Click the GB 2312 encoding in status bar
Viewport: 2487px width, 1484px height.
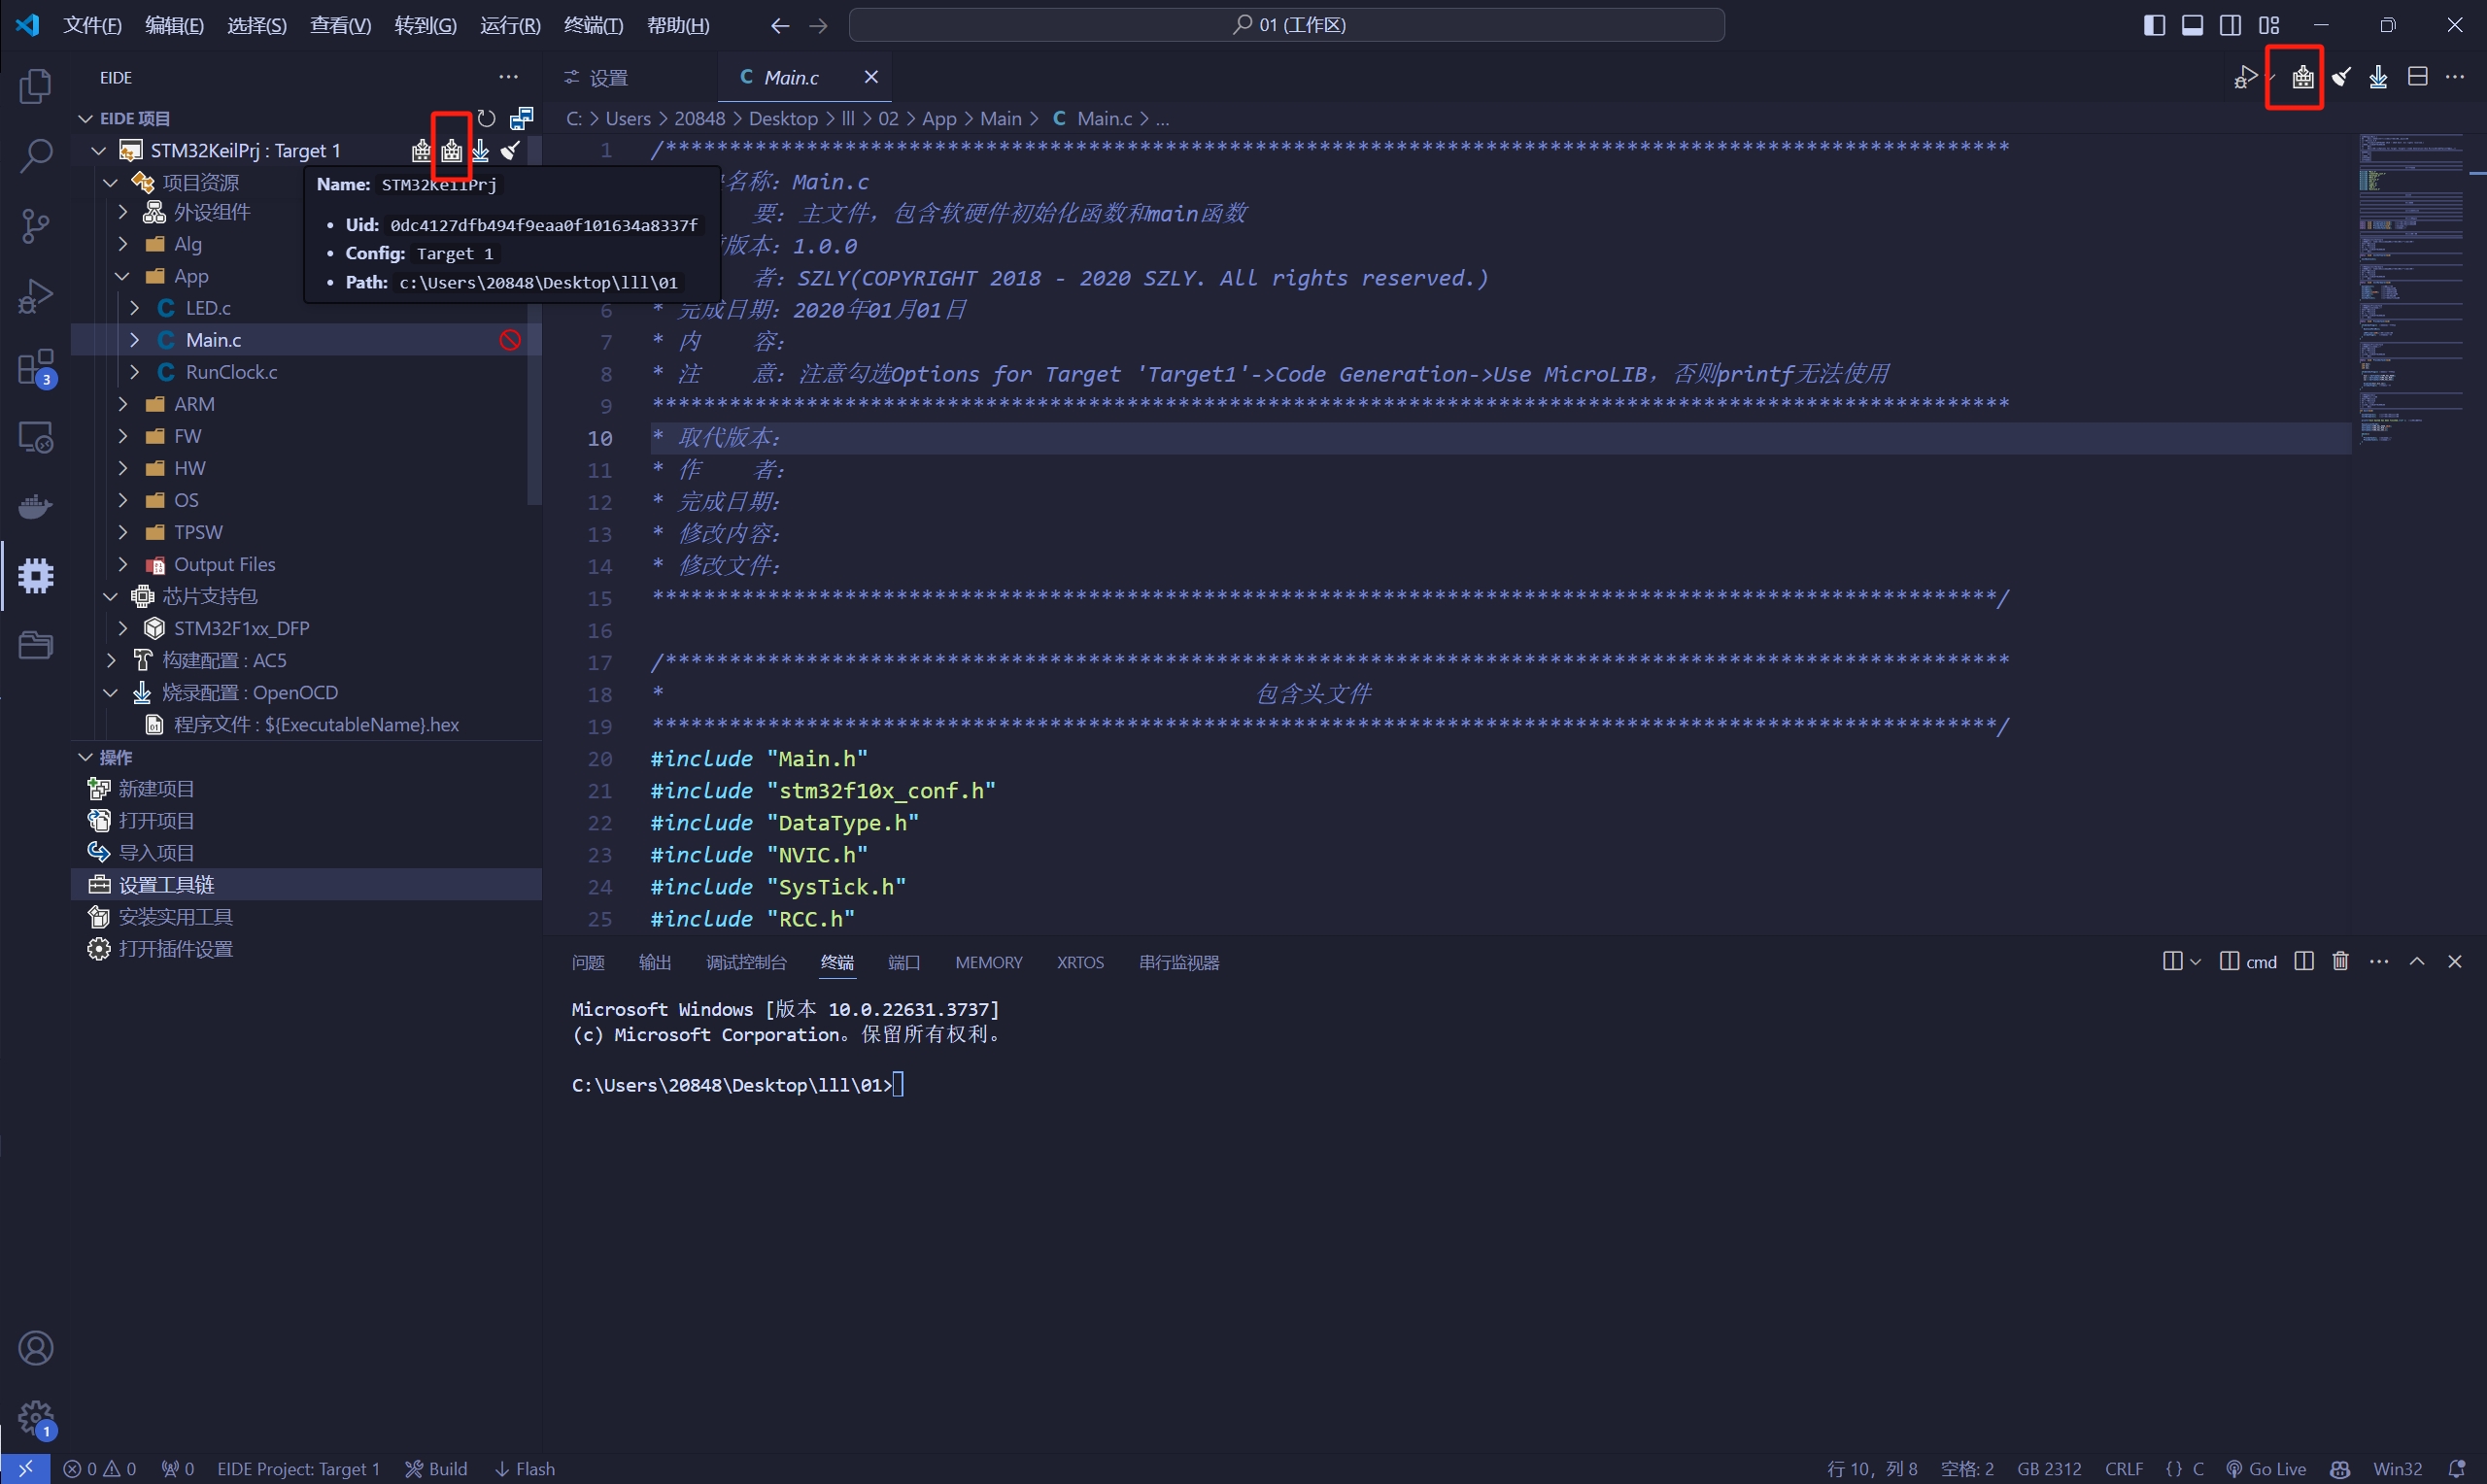[x=2049, y=1469]
